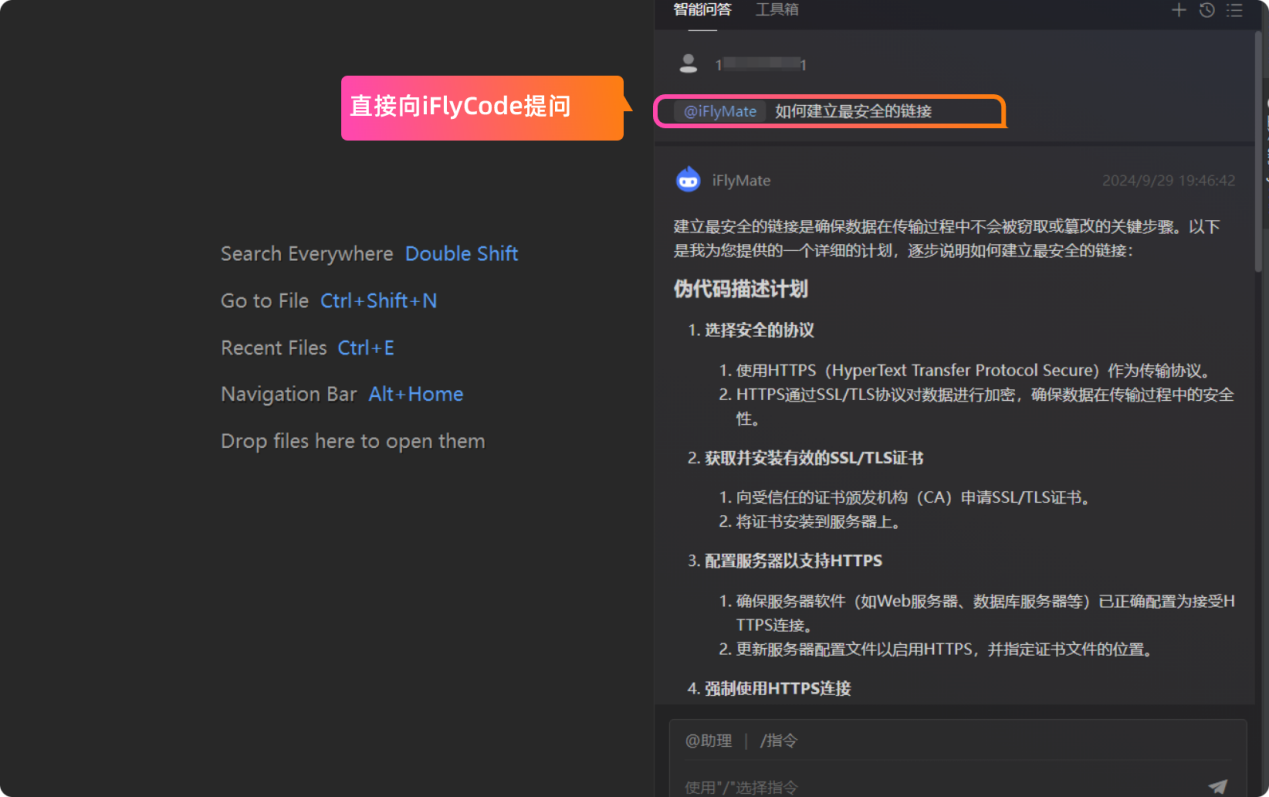
Task: Click the Ctrl+Shift+N shortcut text
Action: (379, 301)
